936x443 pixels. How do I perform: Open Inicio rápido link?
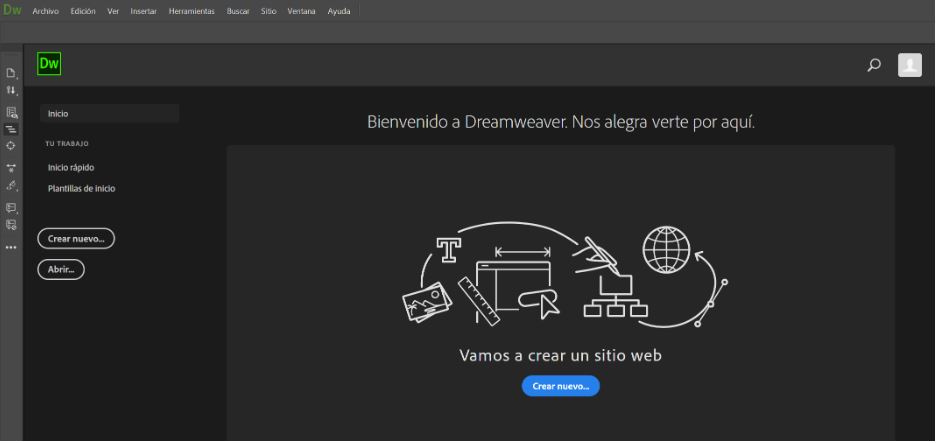coord(71,168)
